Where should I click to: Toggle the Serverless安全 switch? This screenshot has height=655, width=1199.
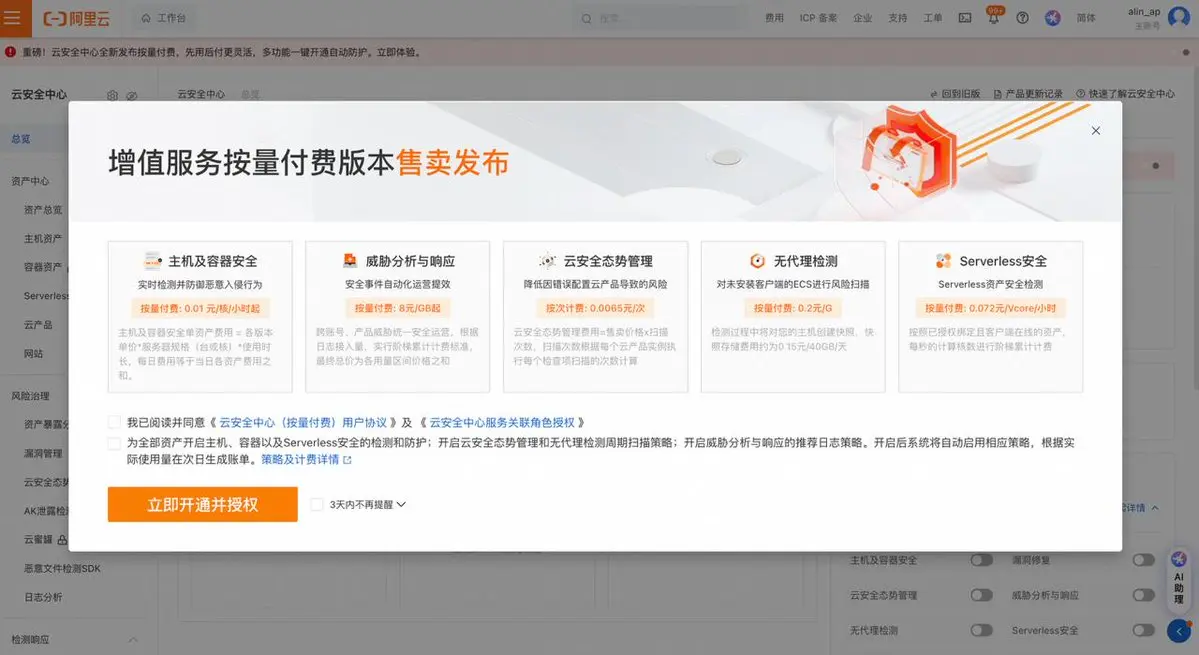1143,631
